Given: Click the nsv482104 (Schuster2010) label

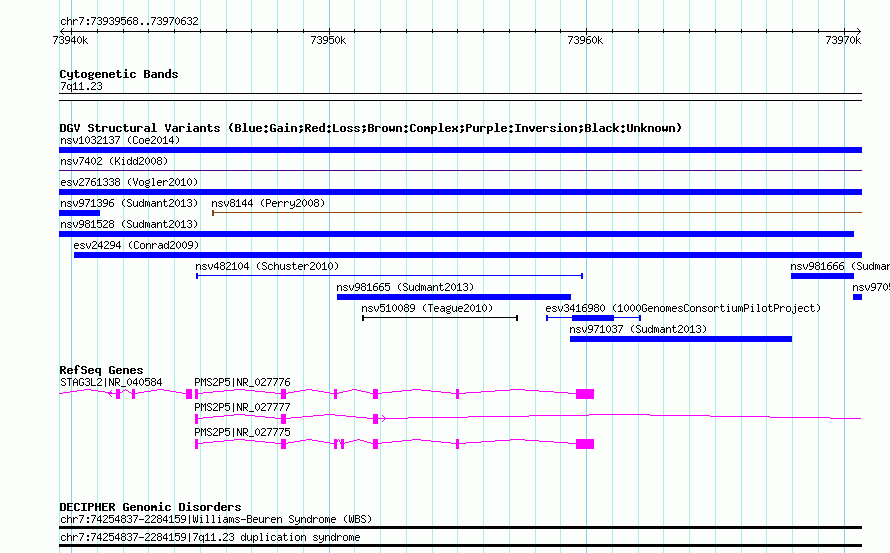Looking at the screenshot, I should click(267, 266).
